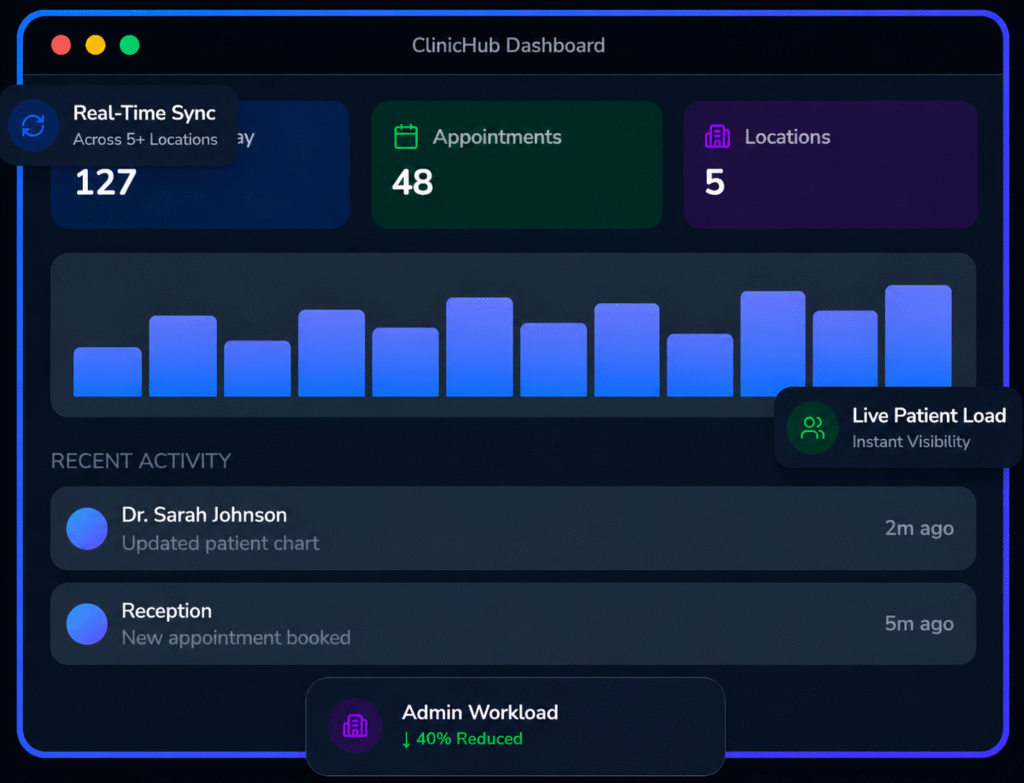Click the ClinicHub Dashboard window title
Screen dimensions: 1024x783
click(508, 45)
